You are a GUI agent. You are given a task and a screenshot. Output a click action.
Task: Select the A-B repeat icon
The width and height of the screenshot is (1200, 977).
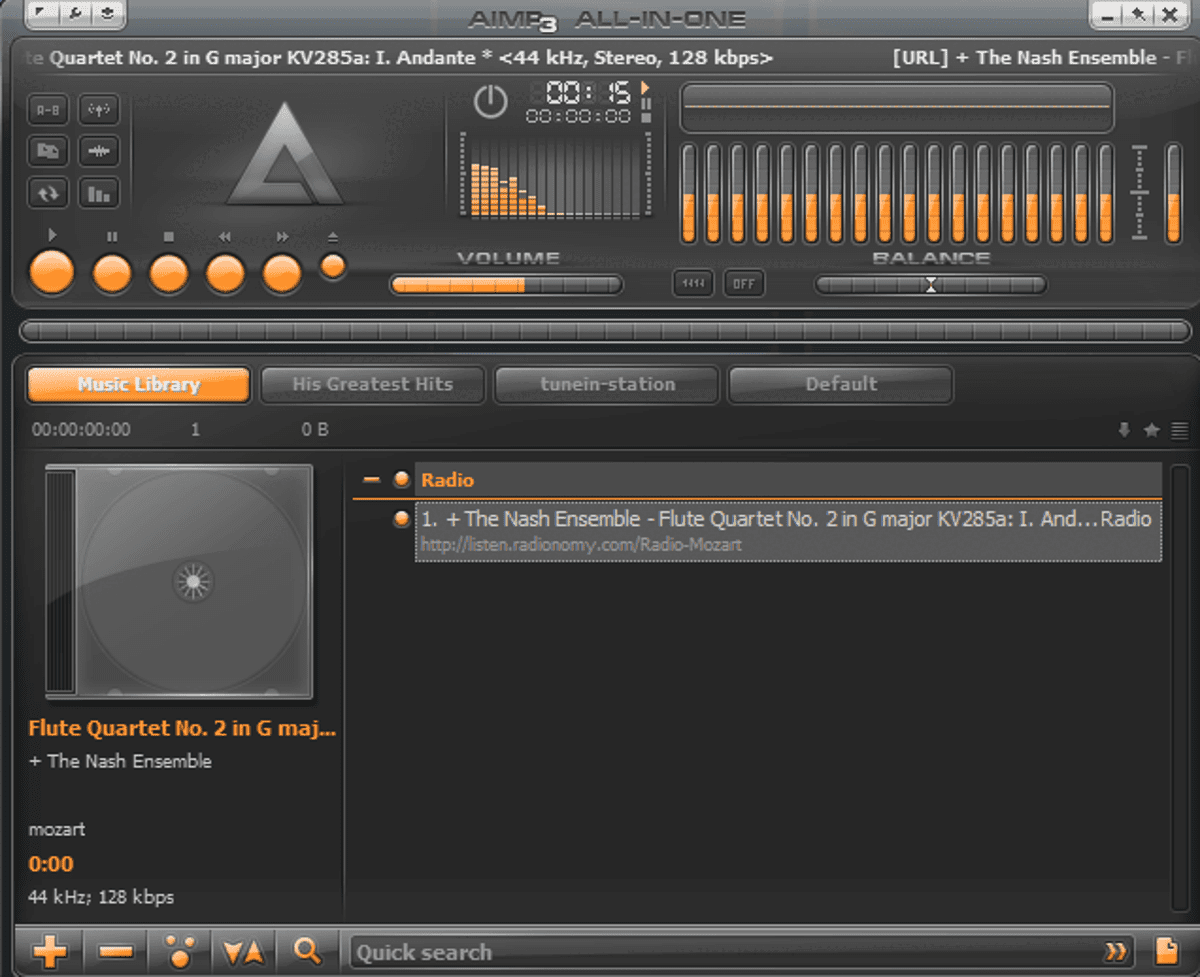(47, 110)
